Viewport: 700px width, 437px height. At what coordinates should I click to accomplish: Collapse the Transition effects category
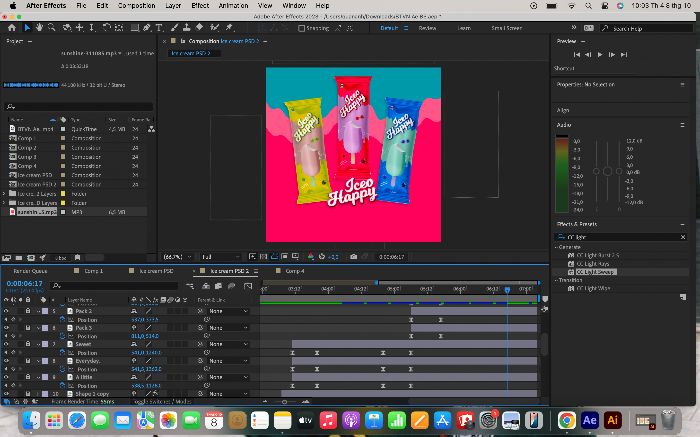(x=557, y=280)
